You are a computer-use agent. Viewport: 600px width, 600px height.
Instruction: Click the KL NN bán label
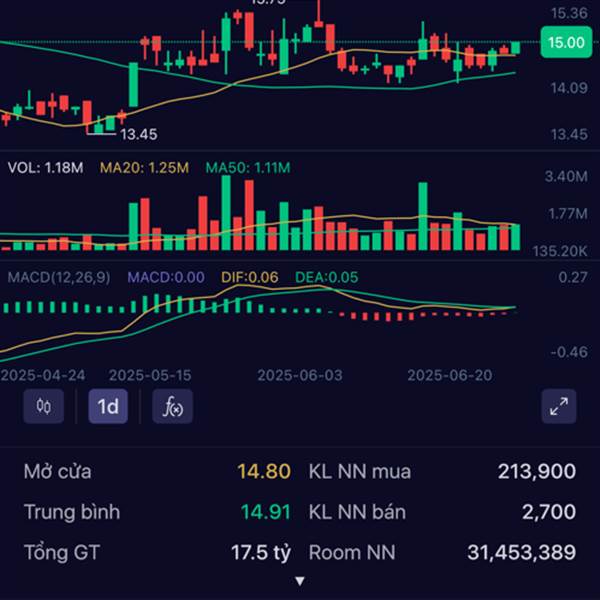click(357, 512)
